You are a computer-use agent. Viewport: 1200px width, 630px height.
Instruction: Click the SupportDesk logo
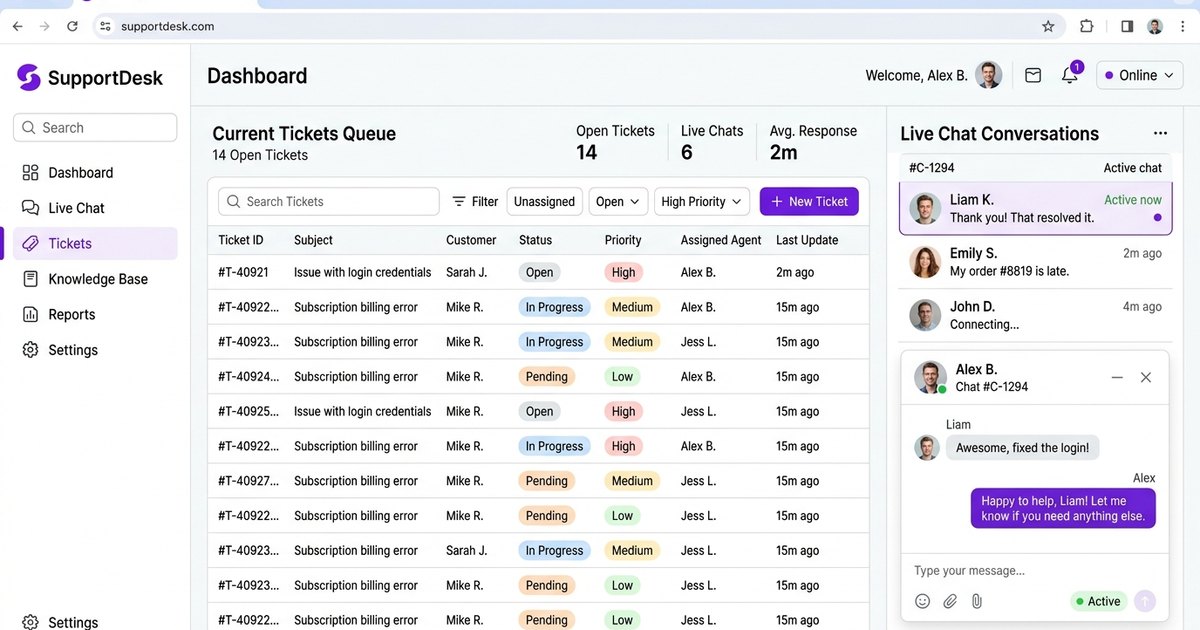coord(90,78)
